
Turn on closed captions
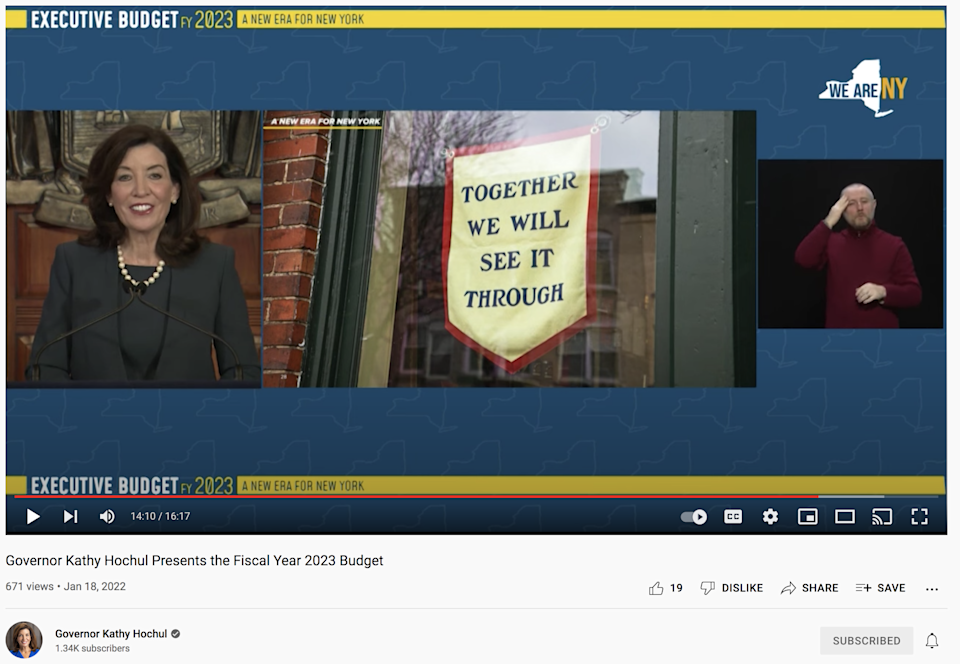tap(733, 517)
